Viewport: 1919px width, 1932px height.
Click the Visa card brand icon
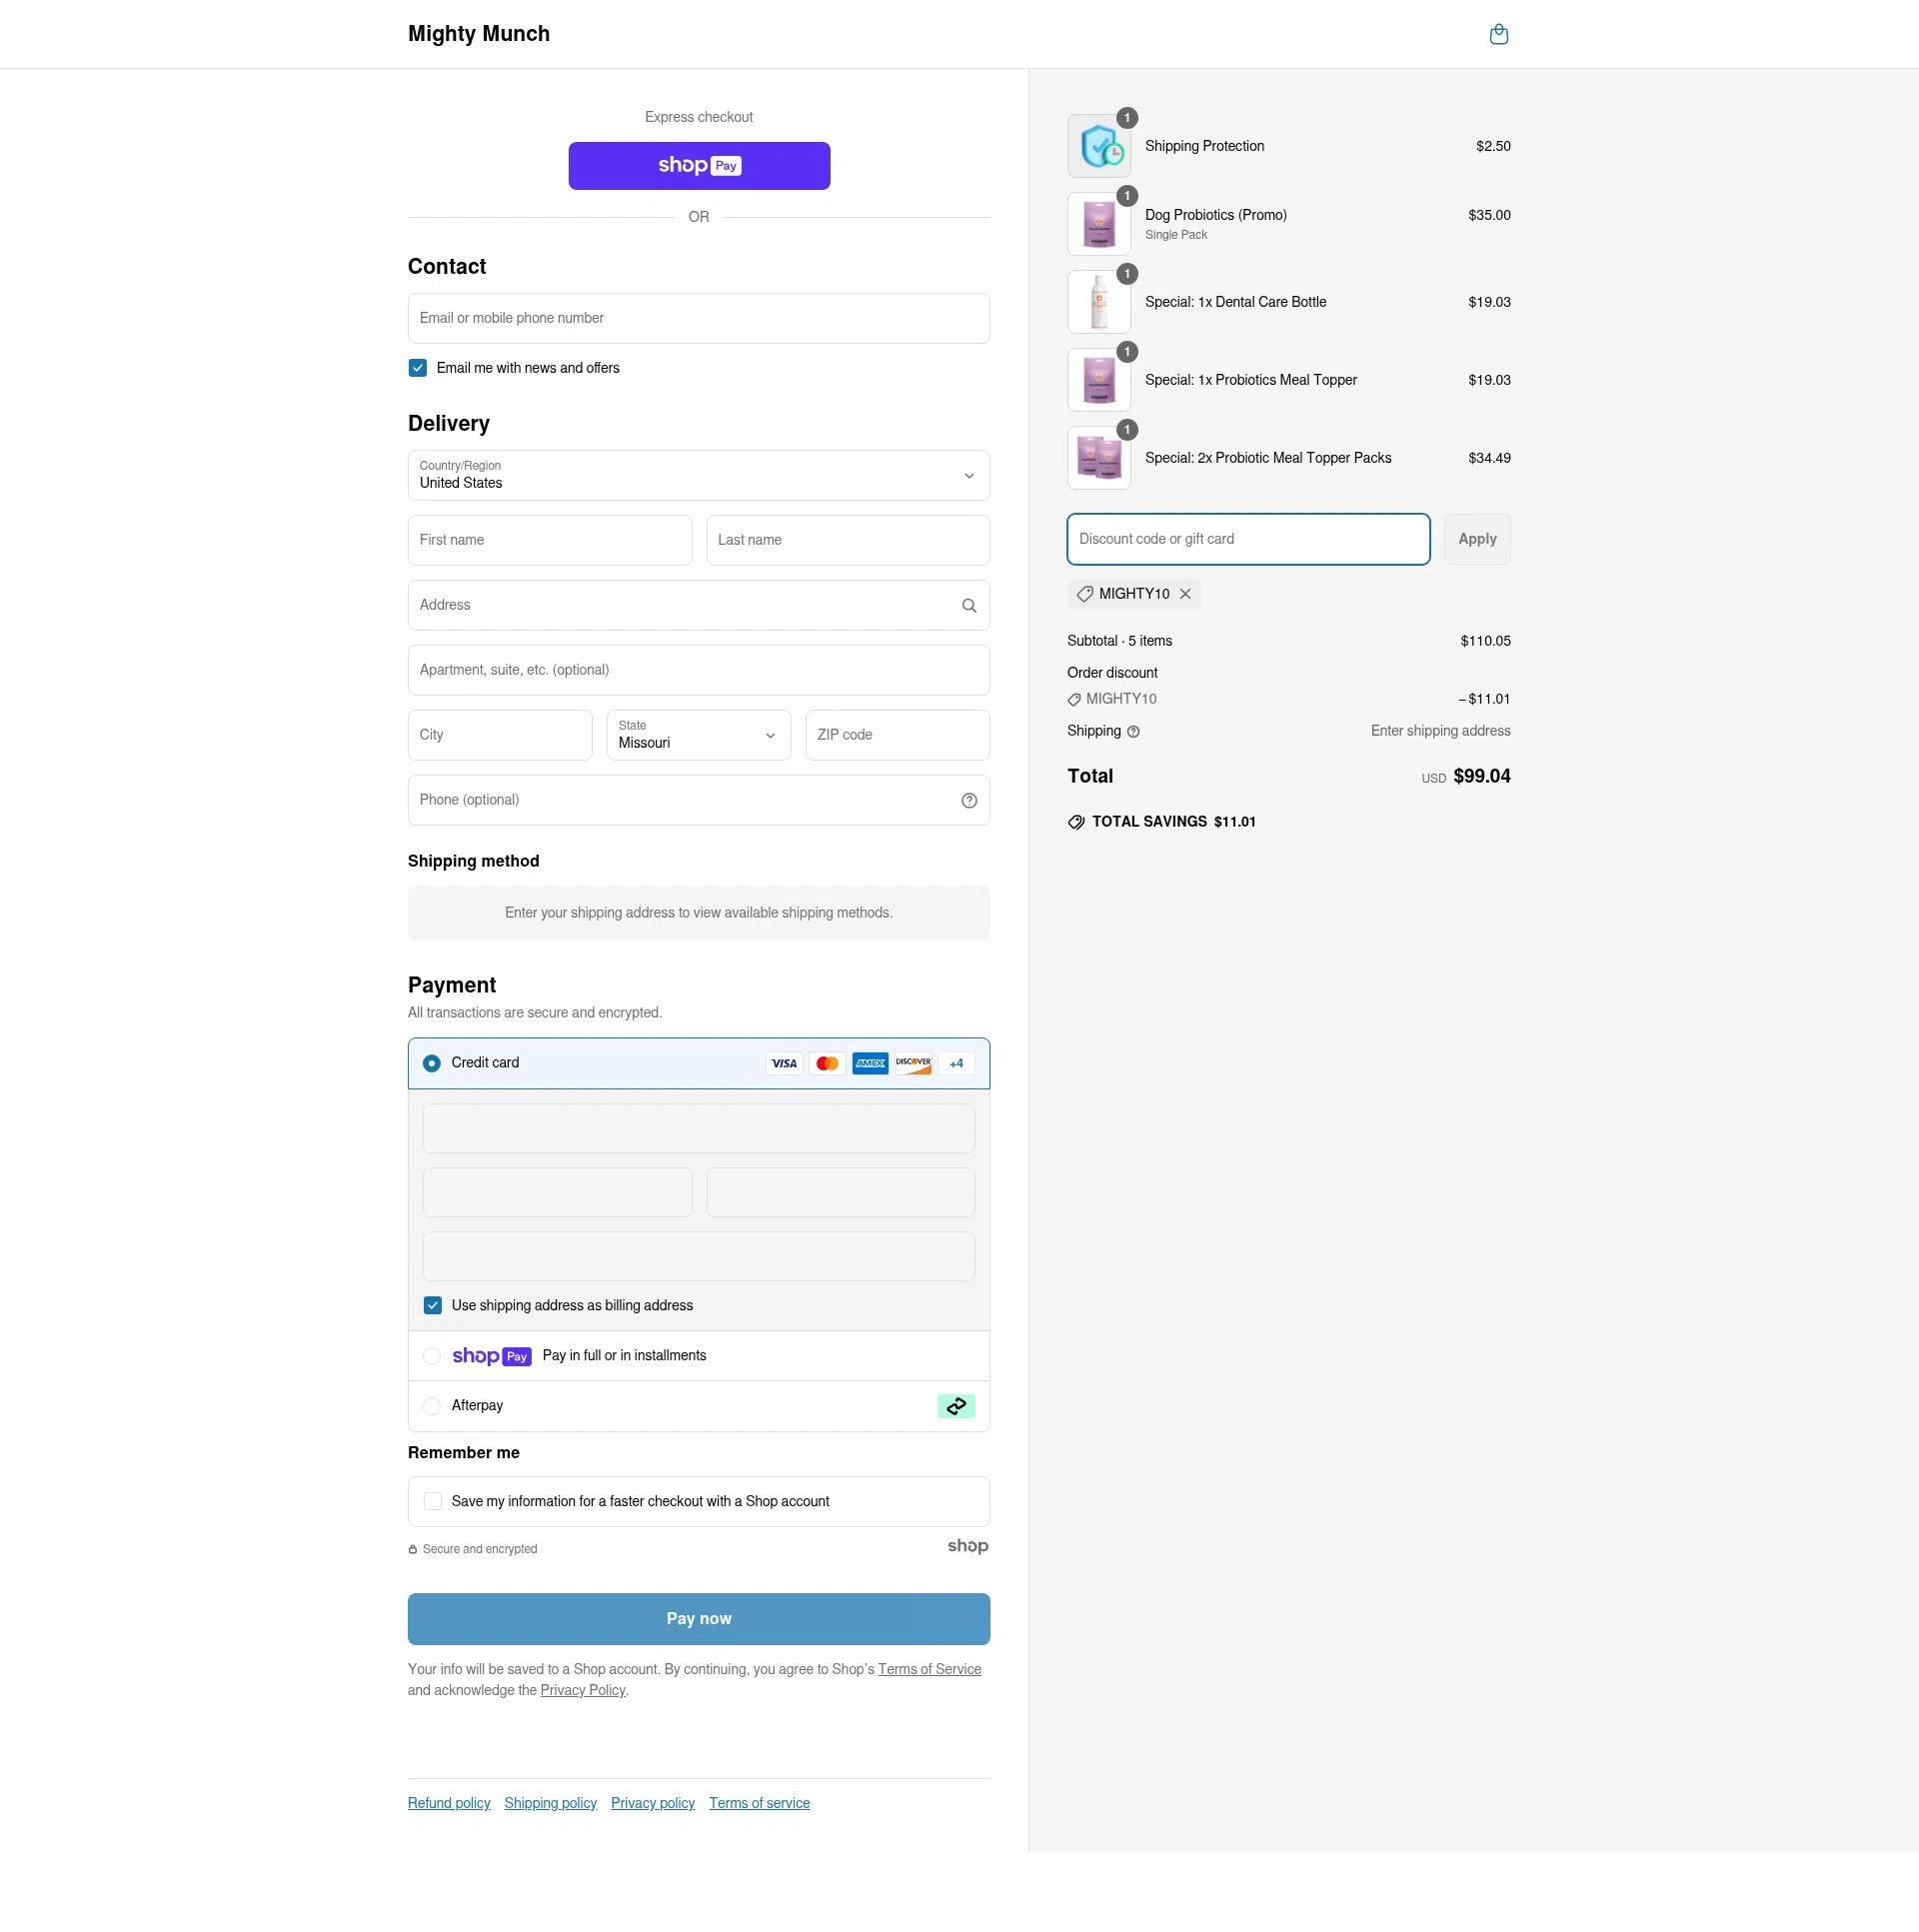pyautogui.click(x=784, y=1063)
